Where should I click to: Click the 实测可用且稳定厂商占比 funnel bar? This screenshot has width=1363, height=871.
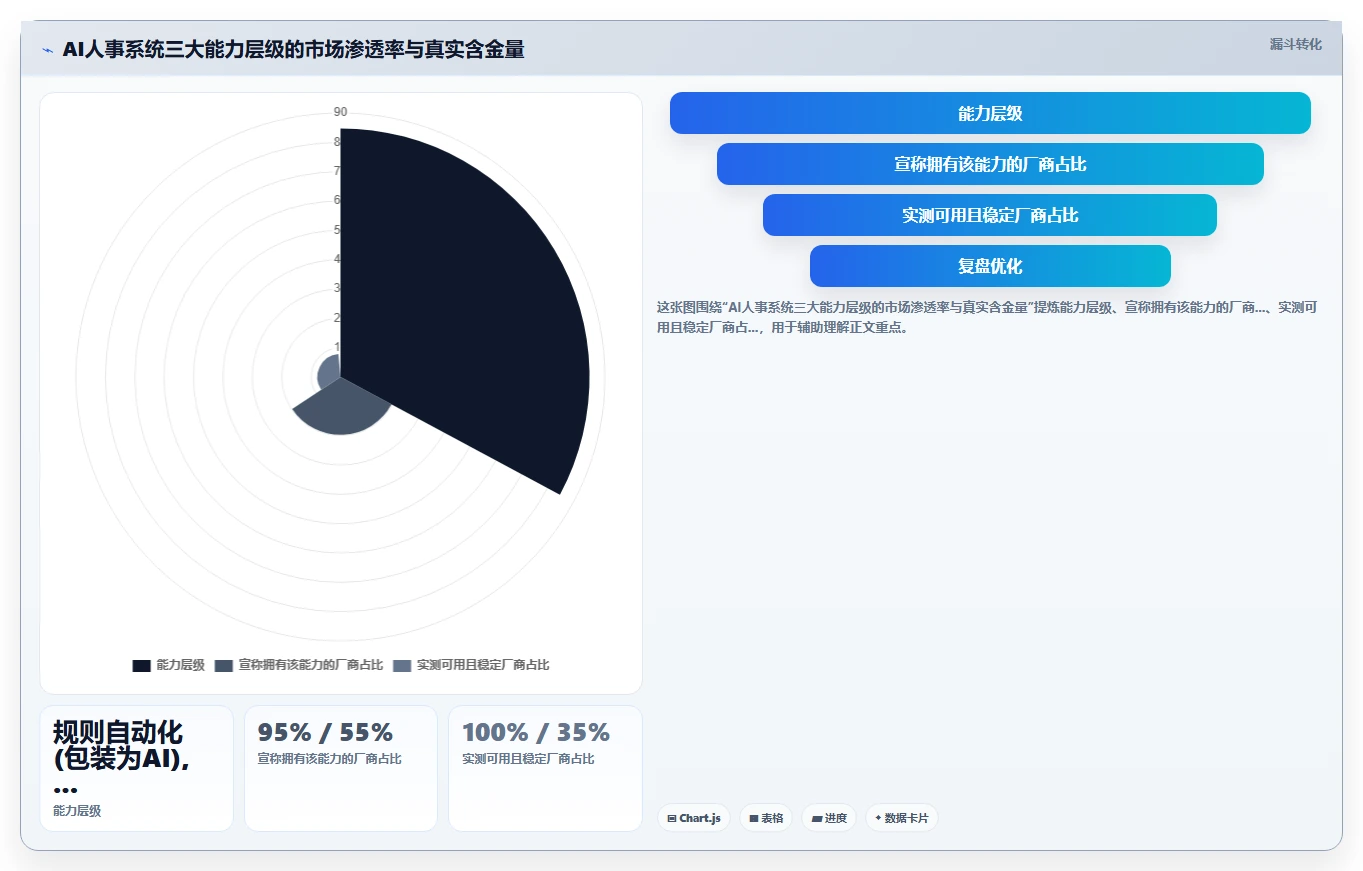coord(990,215)
